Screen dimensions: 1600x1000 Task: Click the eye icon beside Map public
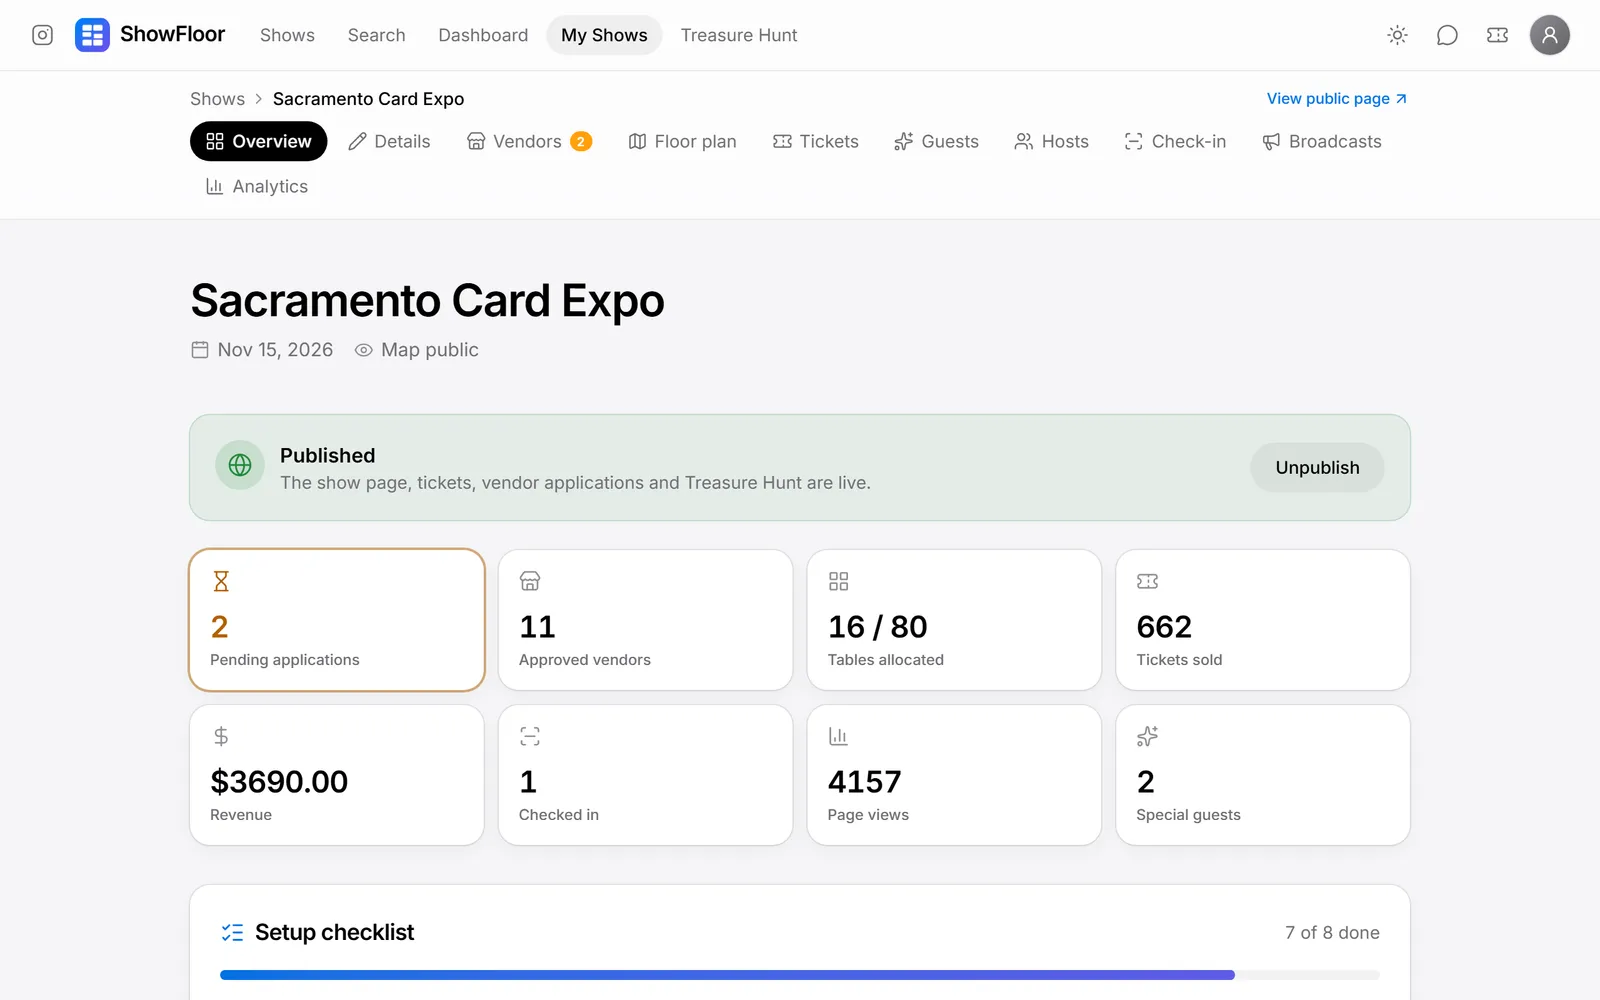click(364, 350)
